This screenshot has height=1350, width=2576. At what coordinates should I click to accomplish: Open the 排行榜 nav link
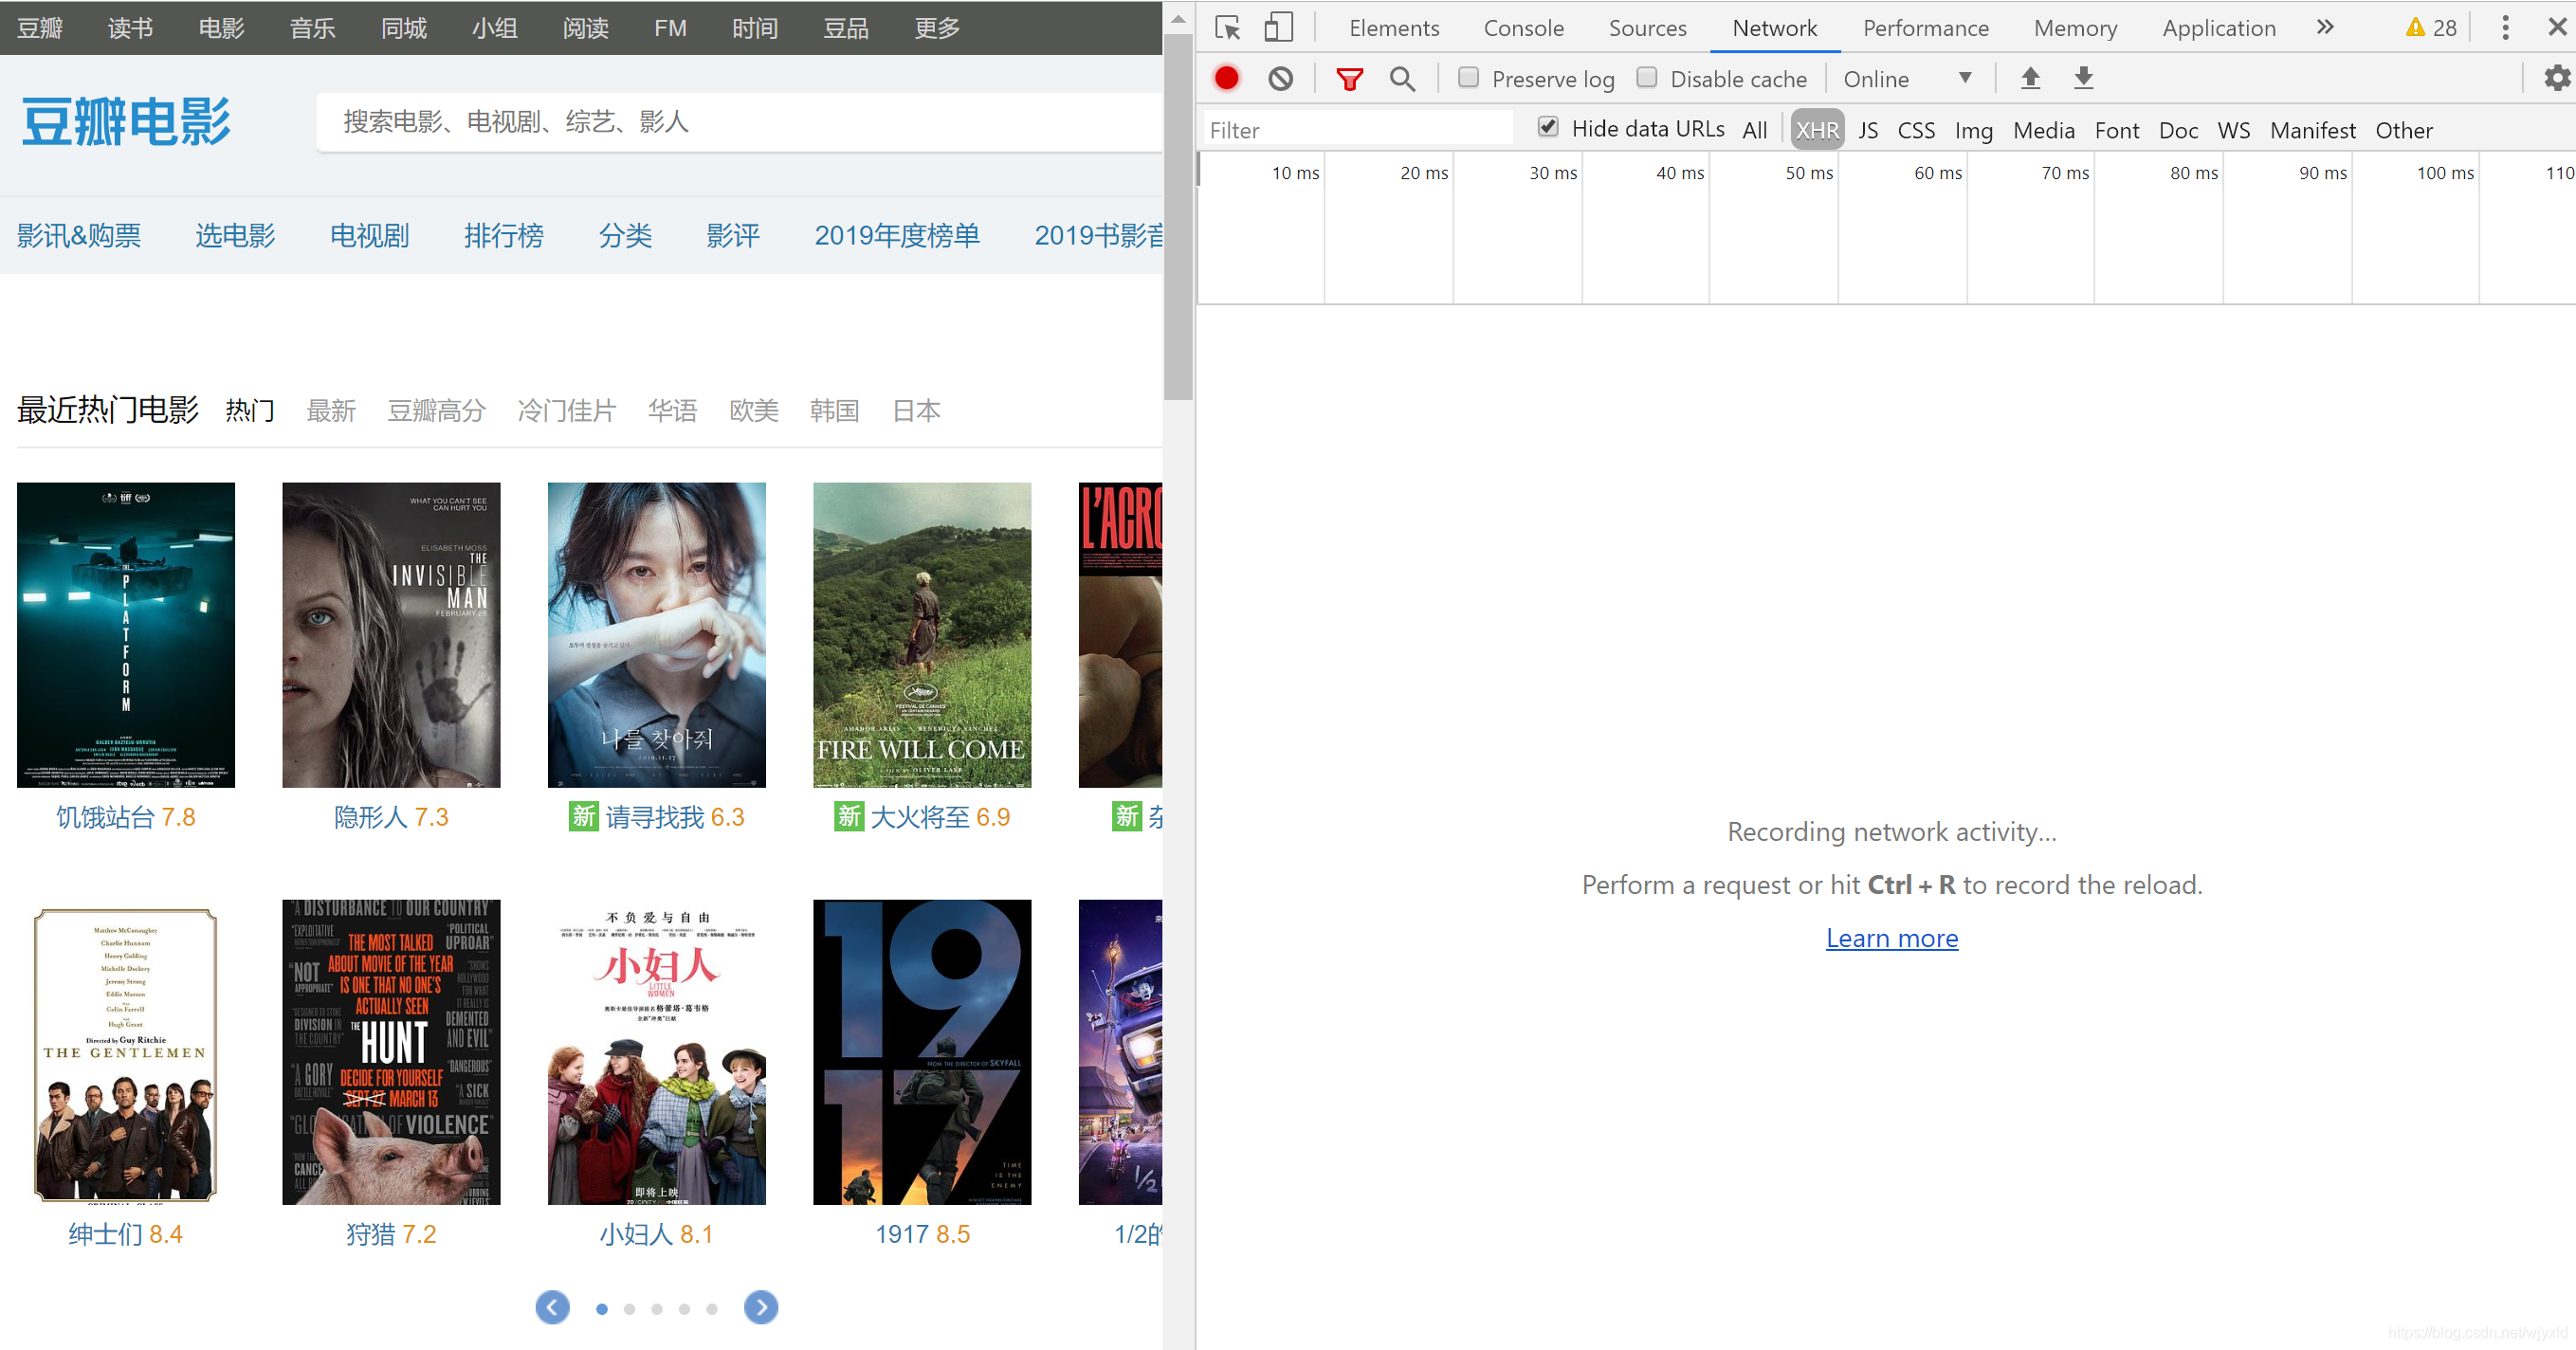point(503,235)
